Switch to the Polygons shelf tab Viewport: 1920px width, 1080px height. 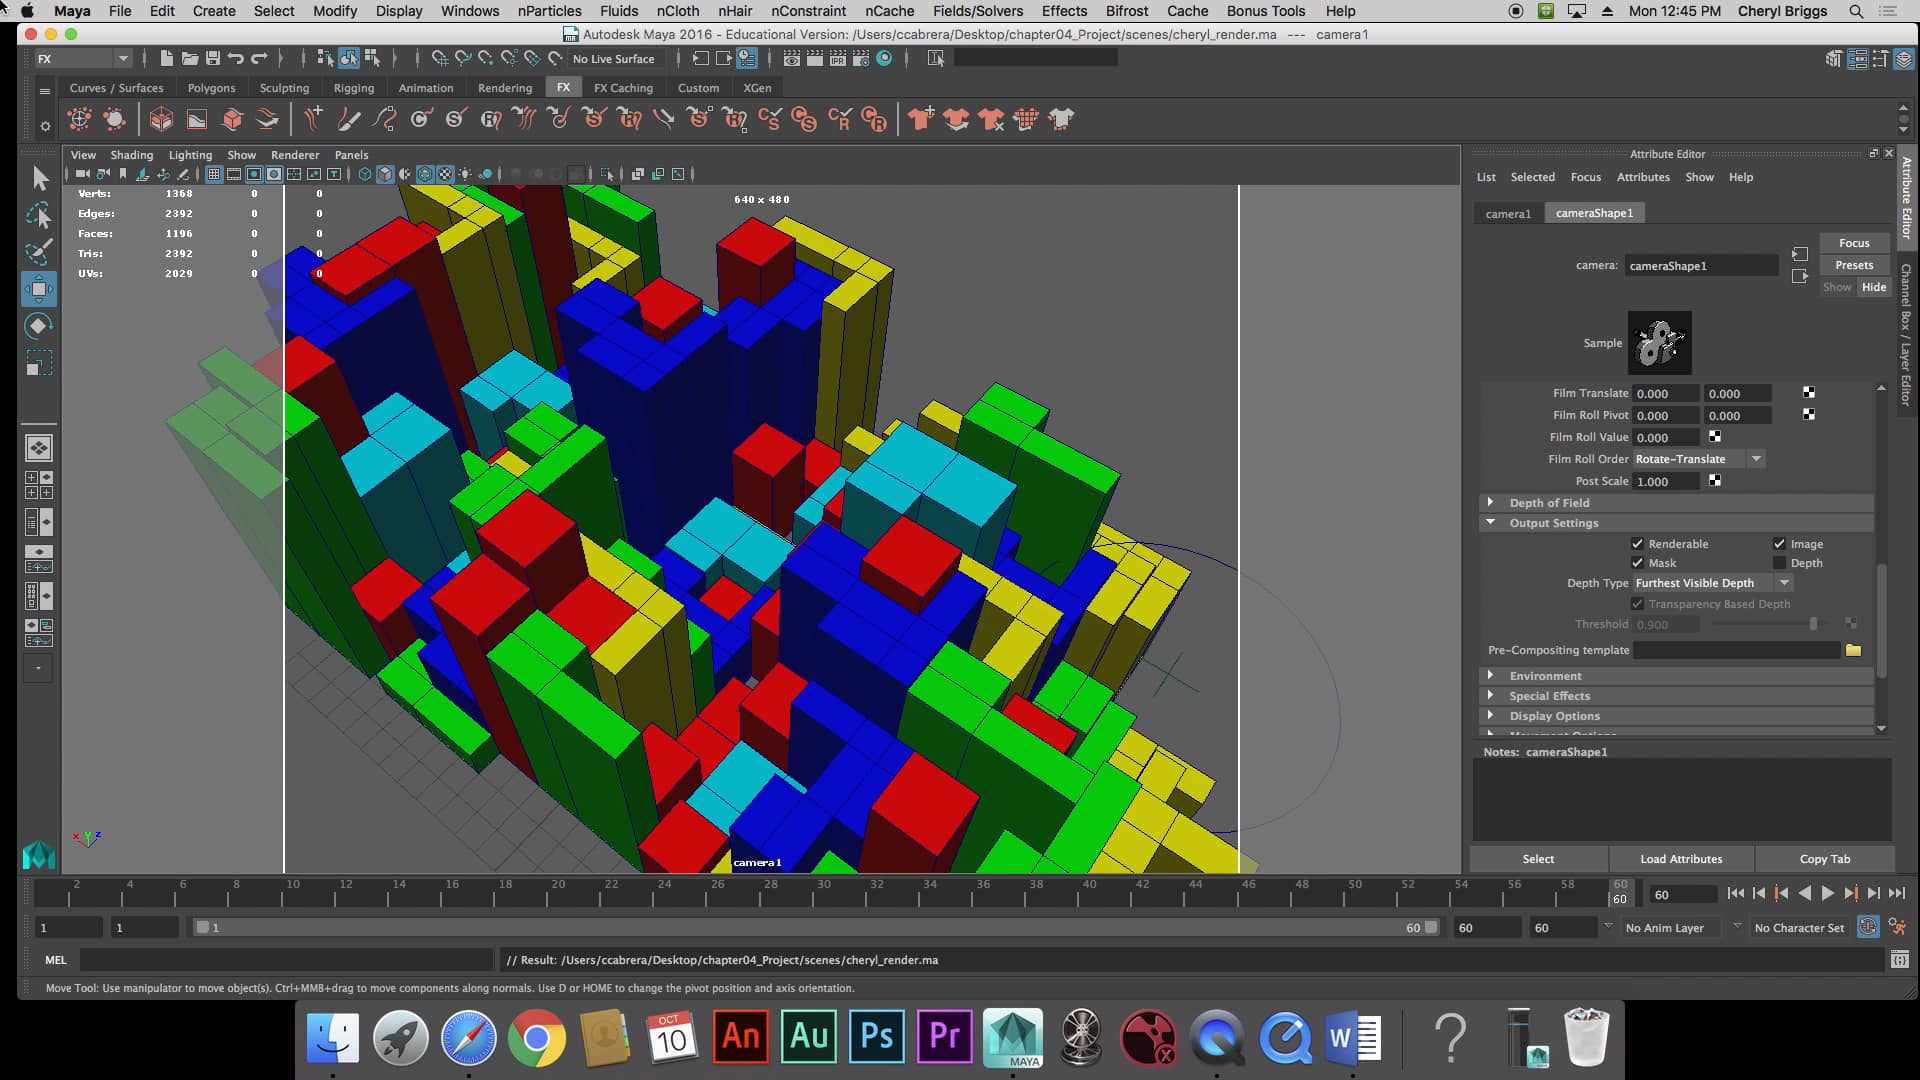(x=211, y=88)
